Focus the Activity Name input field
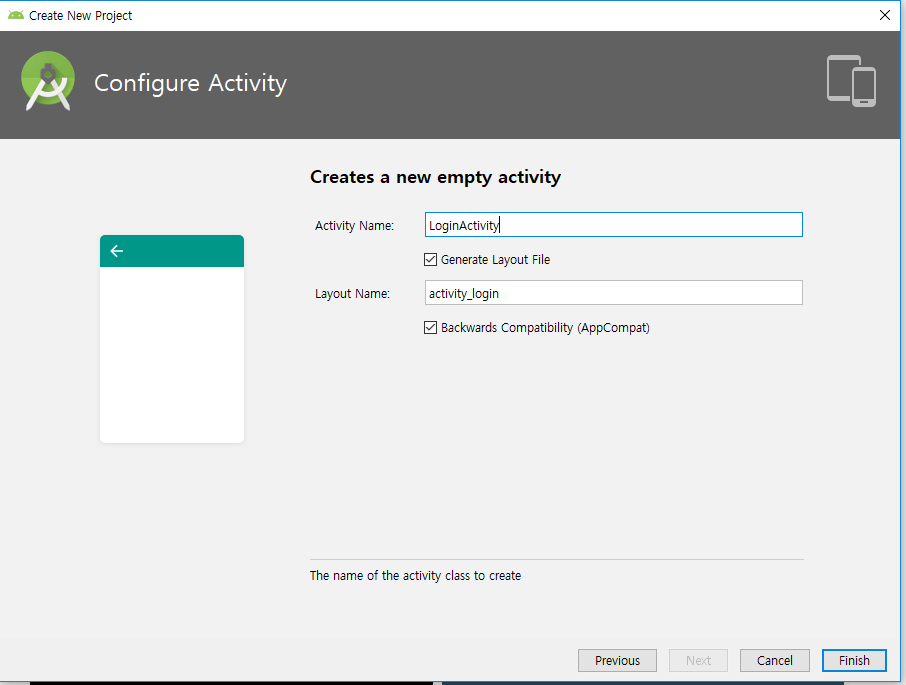 point(614,225)
